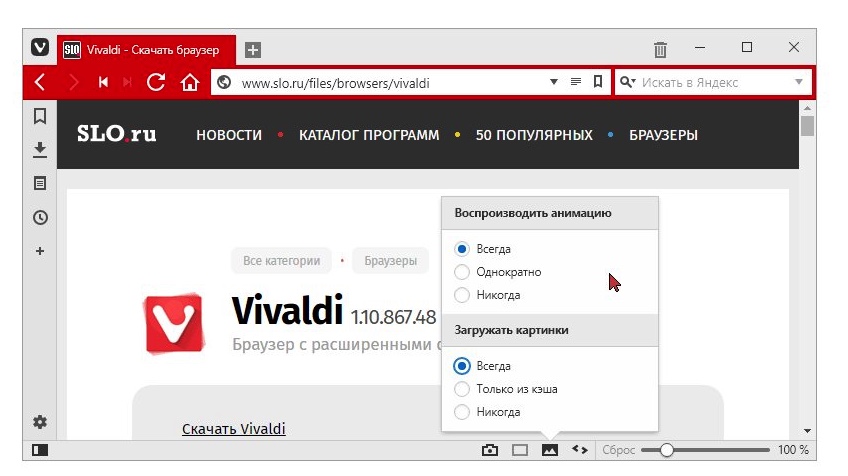Image resolution: width=848 pixels, height=476 pixels.
Task: Select Всегда under Загружать картинки
Action: 462,366
